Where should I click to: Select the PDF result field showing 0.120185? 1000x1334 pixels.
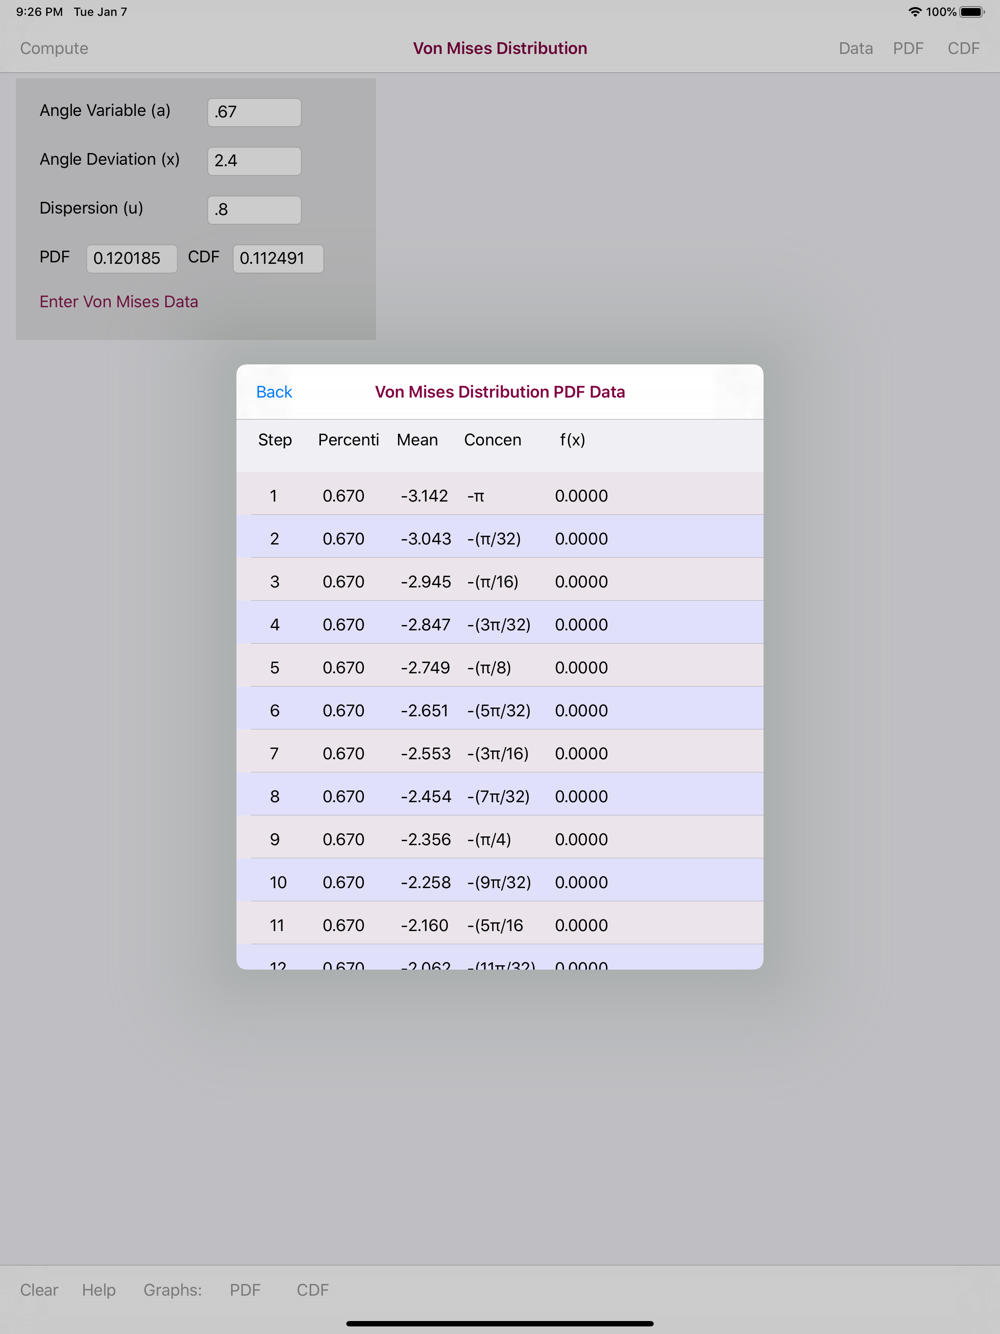[131, 258]
